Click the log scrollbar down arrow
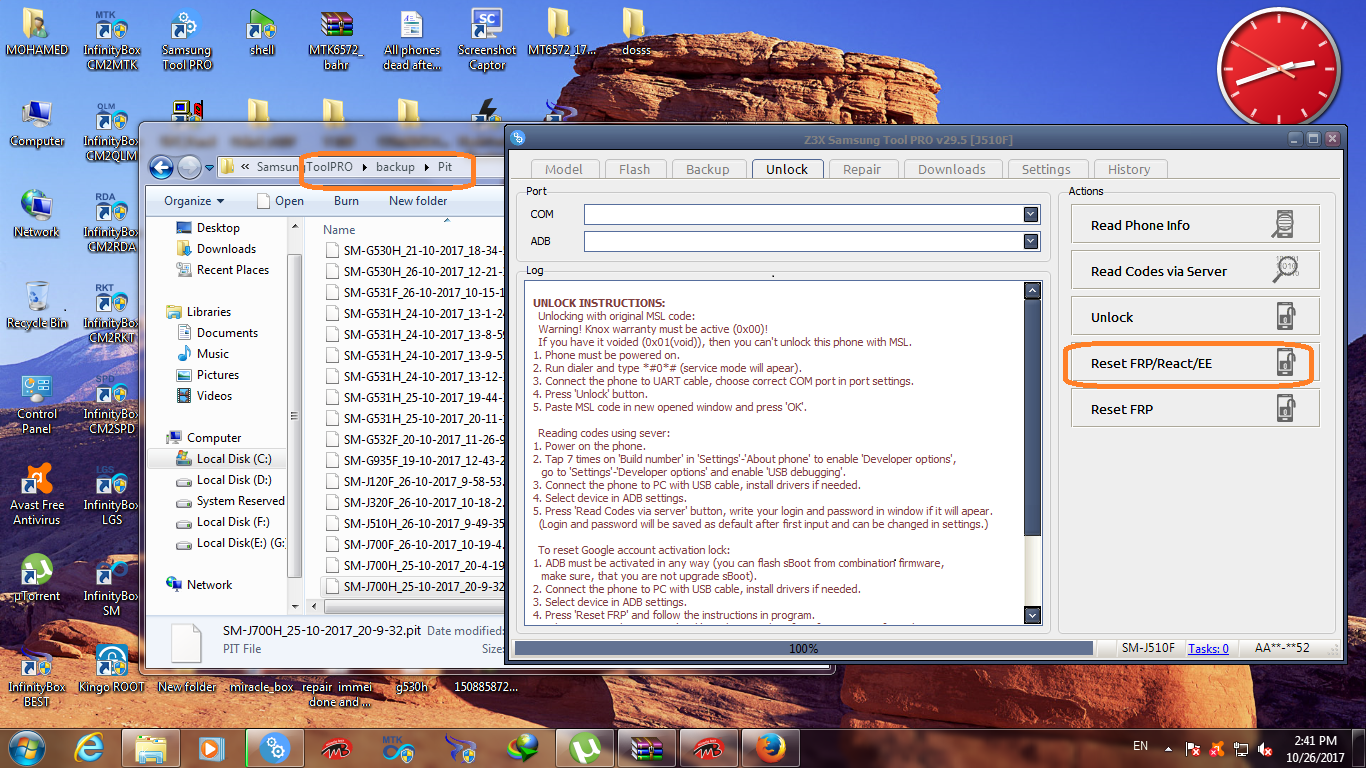The height and width of the screenshot is (768, 1366). 1033,615
